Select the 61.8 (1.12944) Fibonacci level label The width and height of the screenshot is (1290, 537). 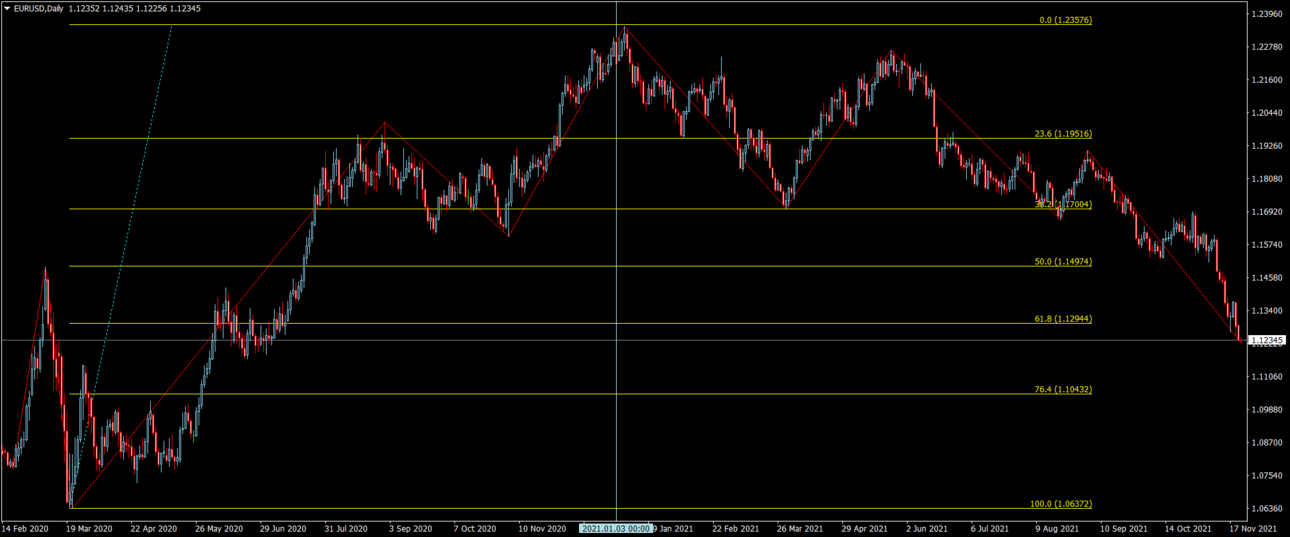pos(1063,319)
